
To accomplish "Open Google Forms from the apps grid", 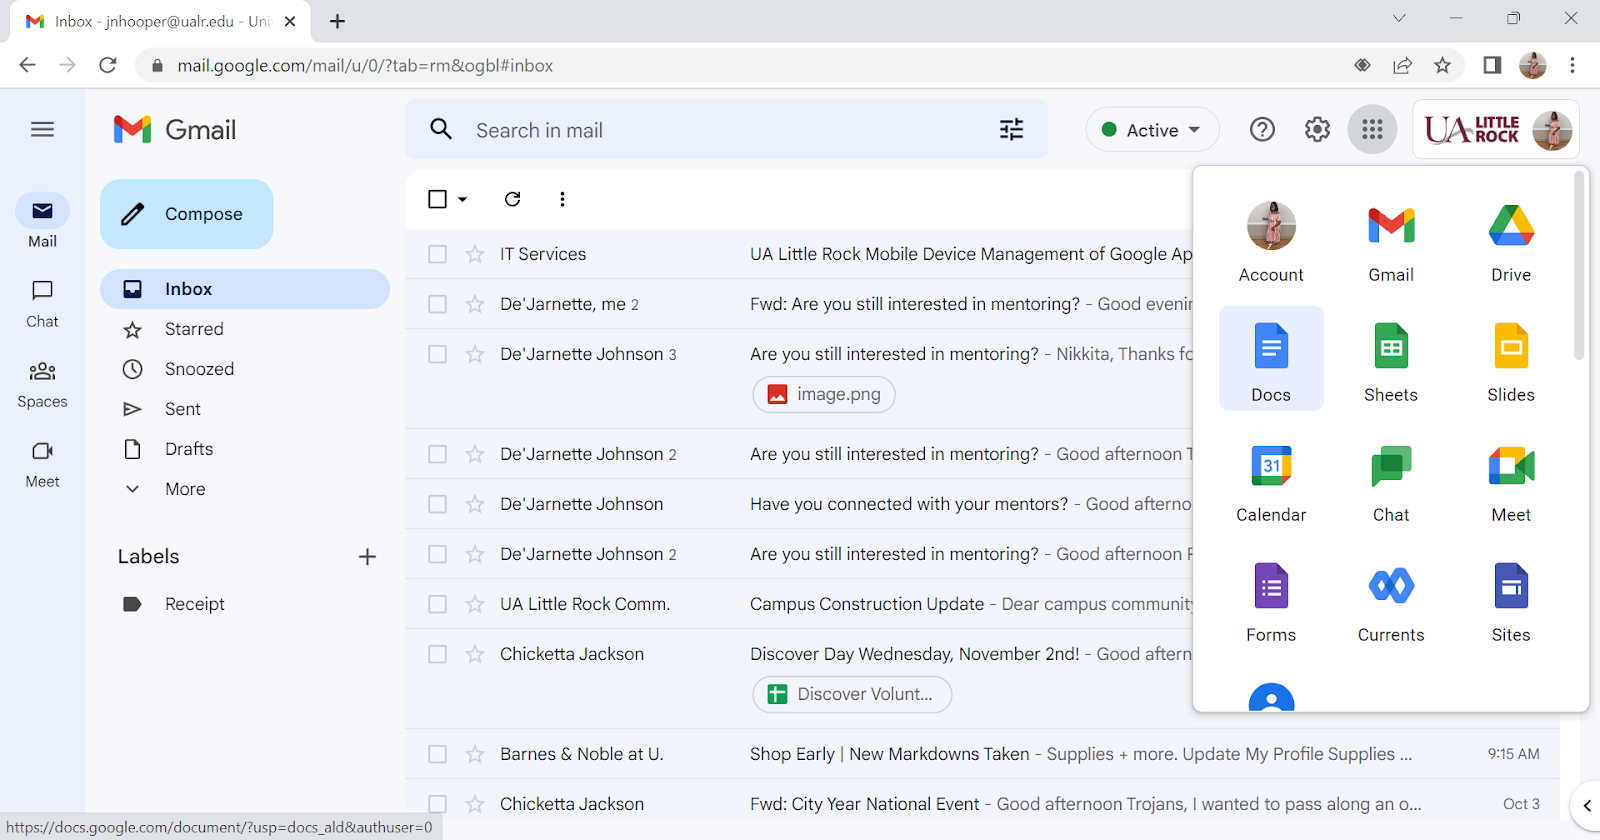I will tap(1271, 599).
